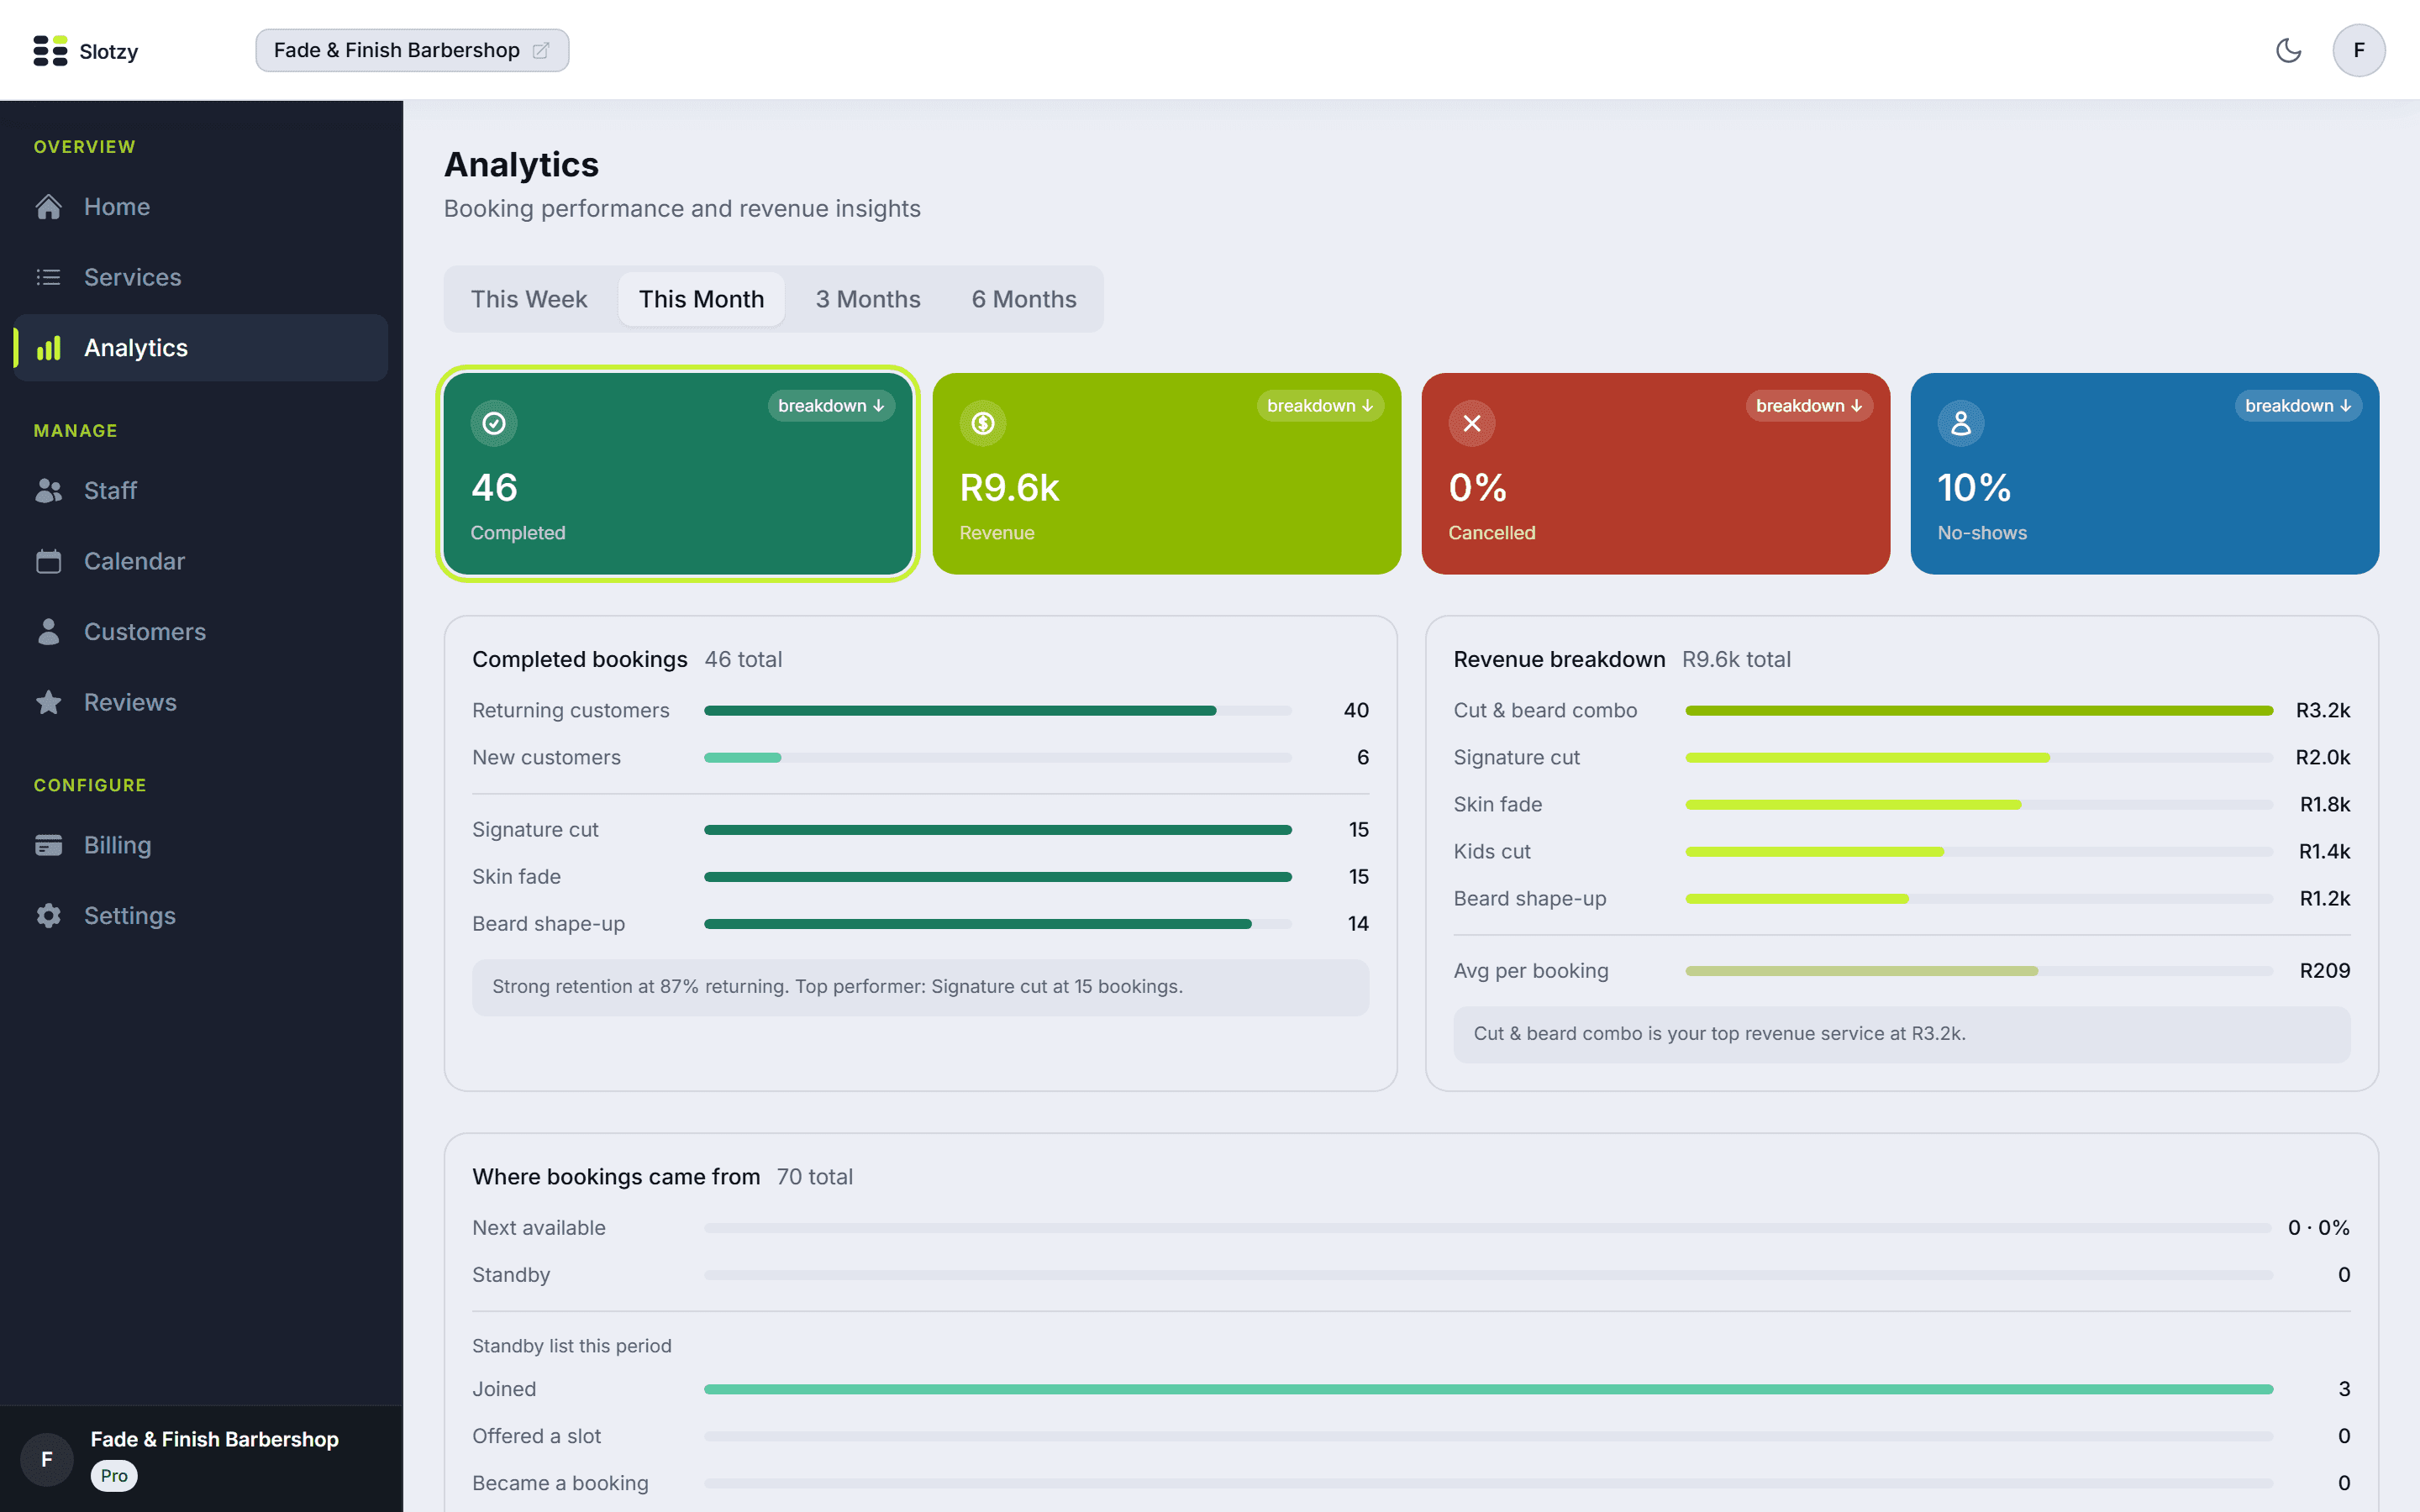
Task: Click the Signature cut row in Completed bookings
Action: 920,830
